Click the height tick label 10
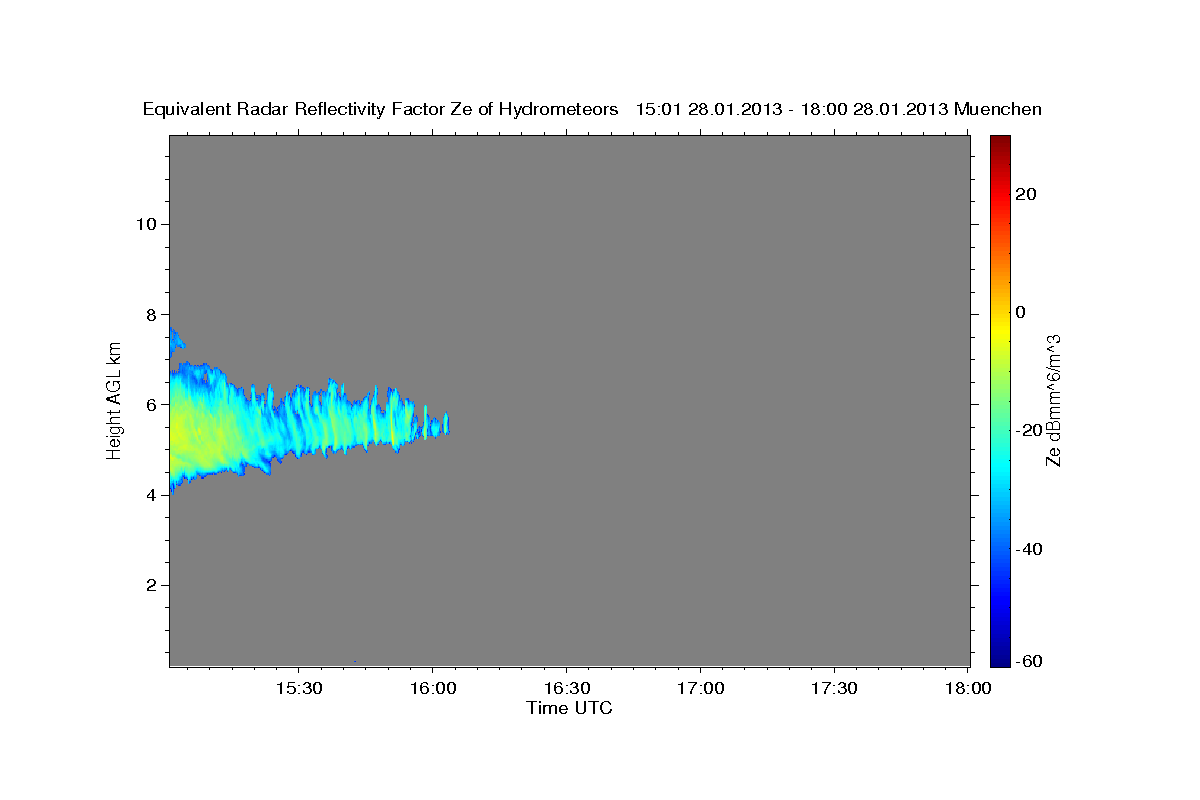 click(x=145, y=224)
